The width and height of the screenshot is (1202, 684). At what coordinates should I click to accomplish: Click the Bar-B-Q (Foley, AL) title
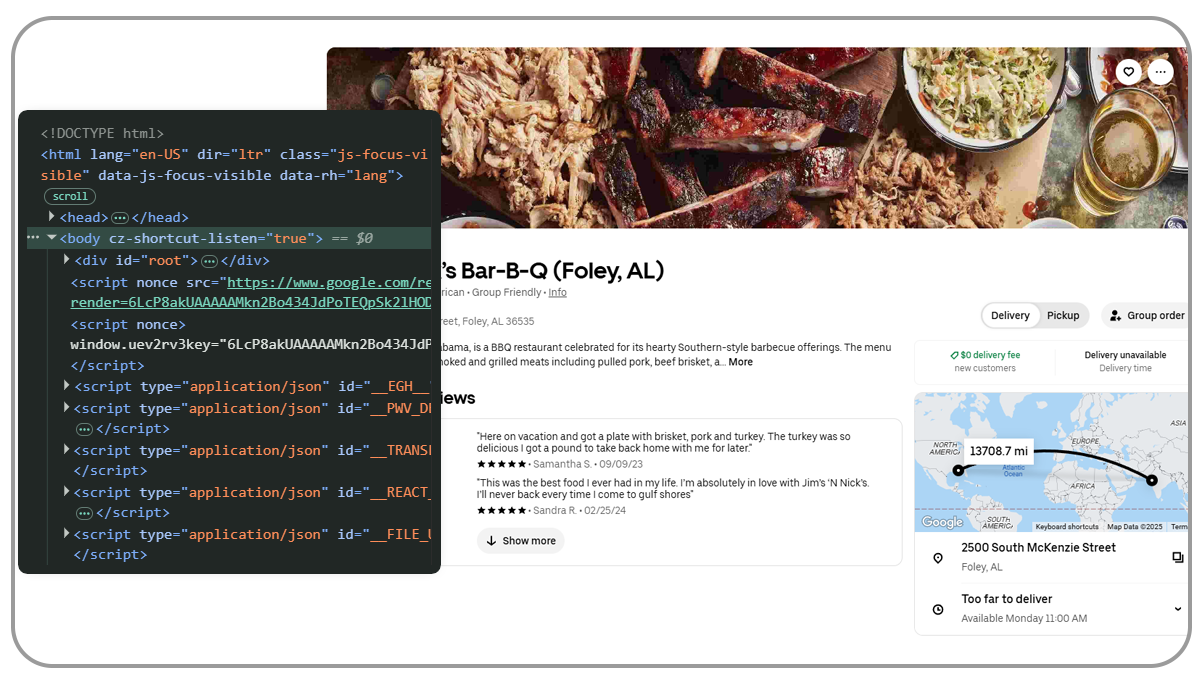coord(555,270)
